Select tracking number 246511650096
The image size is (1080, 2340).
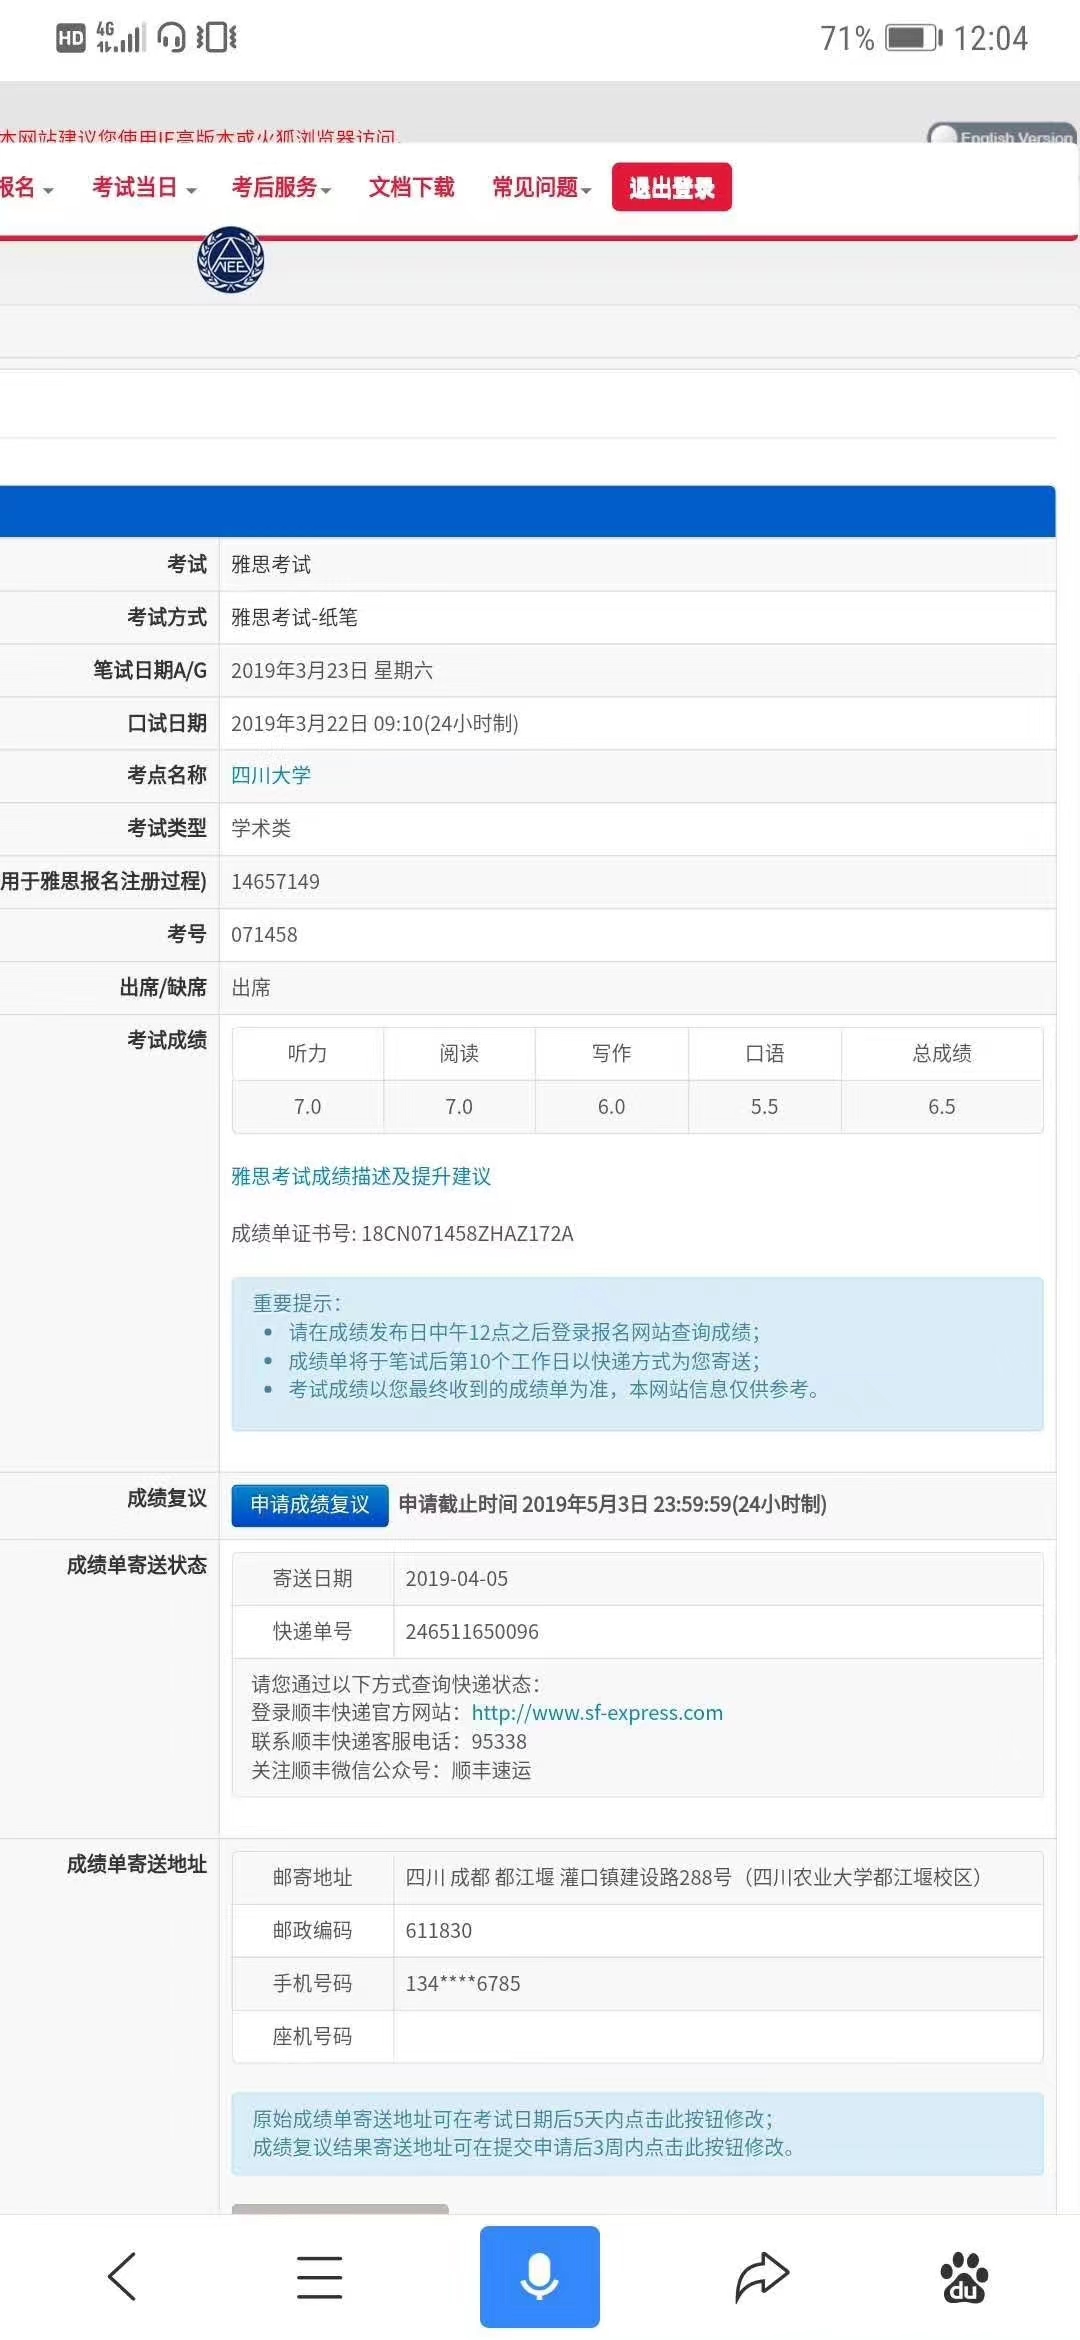[472, 1631]
